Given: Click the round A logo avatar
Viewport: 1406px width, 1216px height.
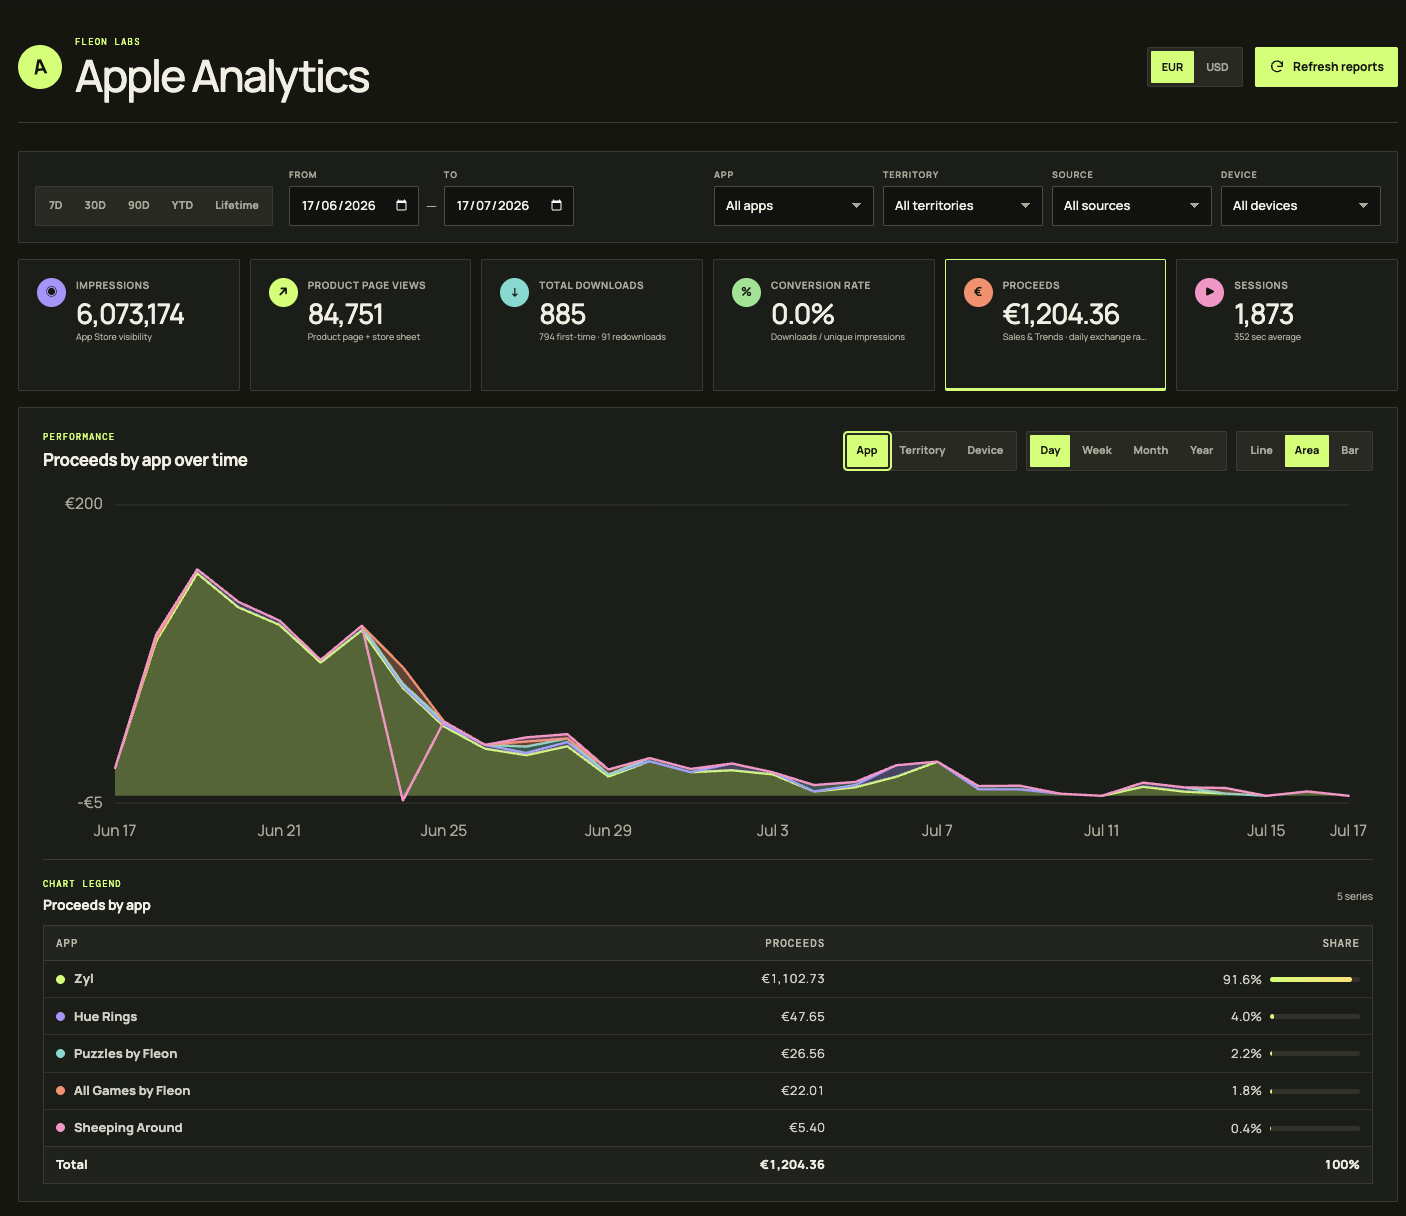Looking at the screenshot, I should [40, 67].
